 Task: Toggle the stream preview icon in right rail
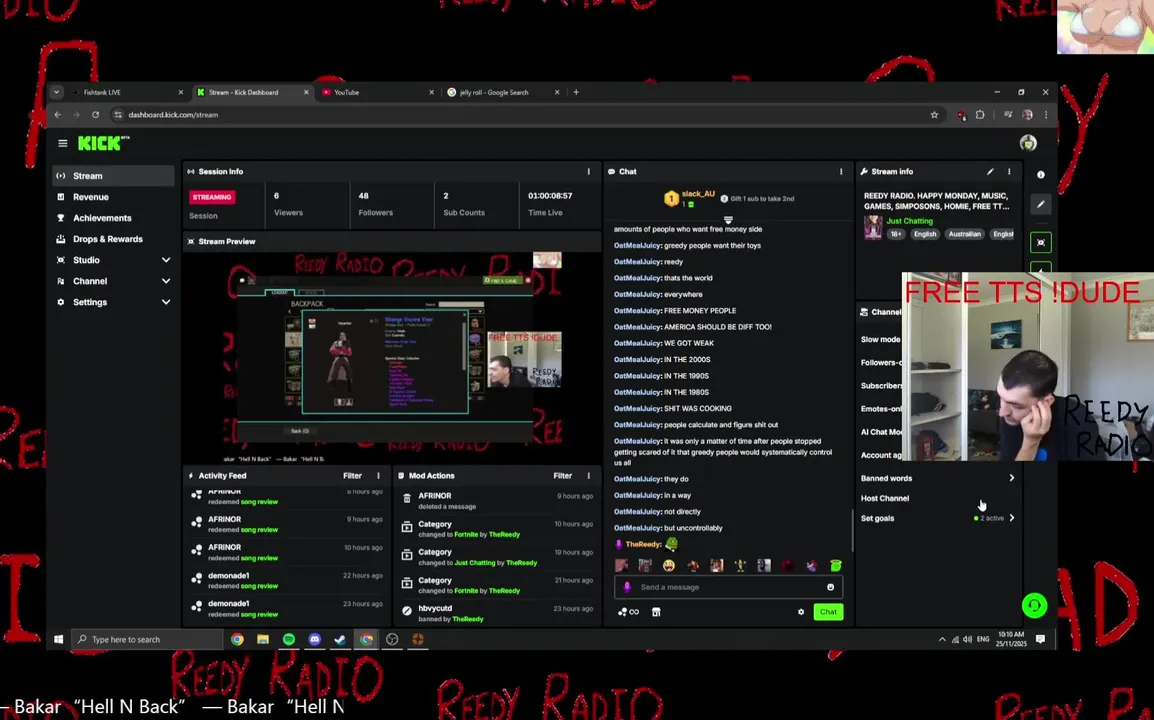[x=1041, y=242]
